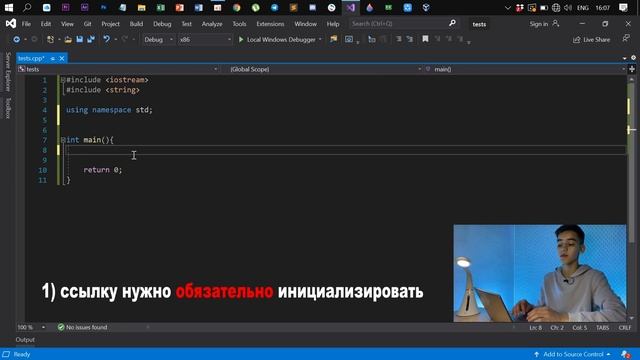Screen dimensions: 640x360
Task: Open the Git menu
Action: [x=87, y=24]
